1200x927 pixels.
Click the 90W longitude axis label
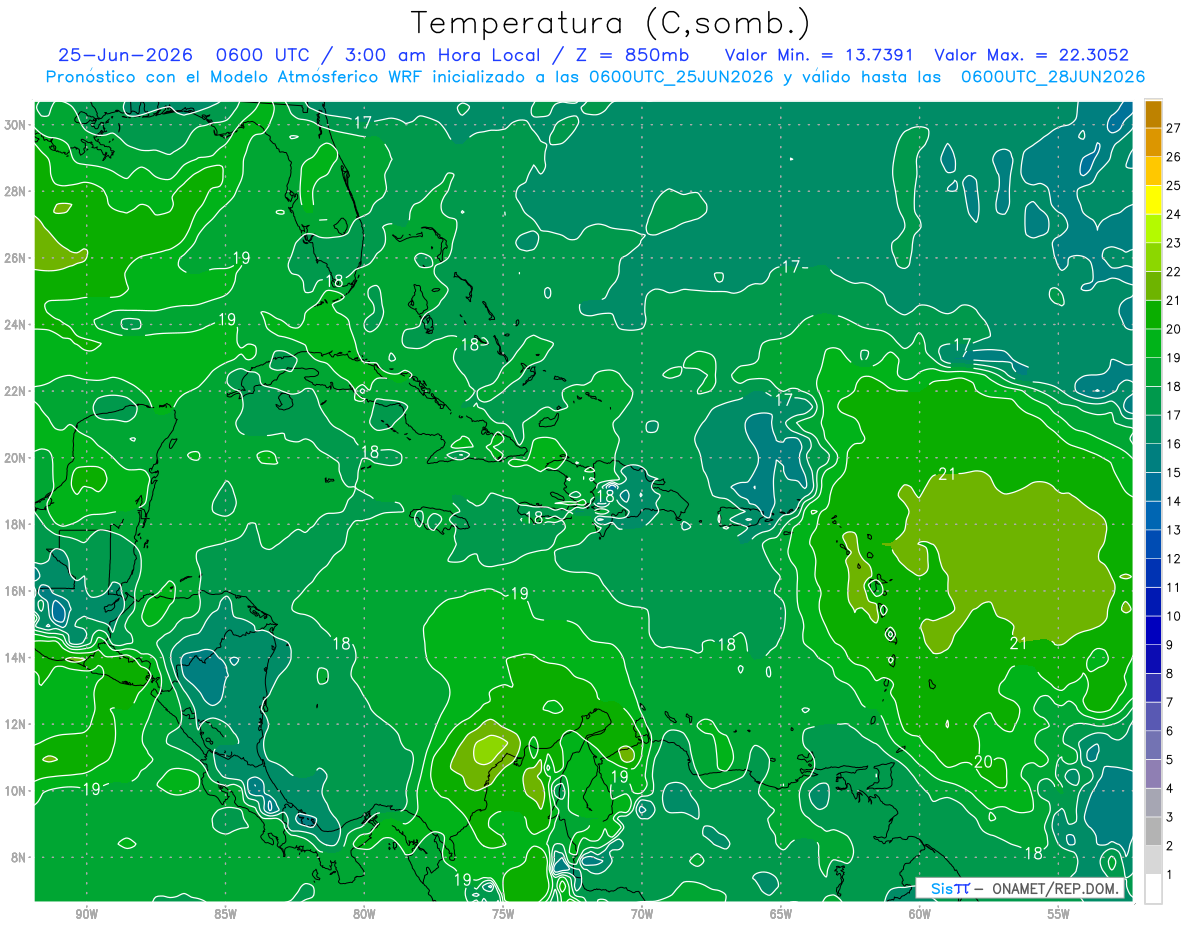(86, 914)
